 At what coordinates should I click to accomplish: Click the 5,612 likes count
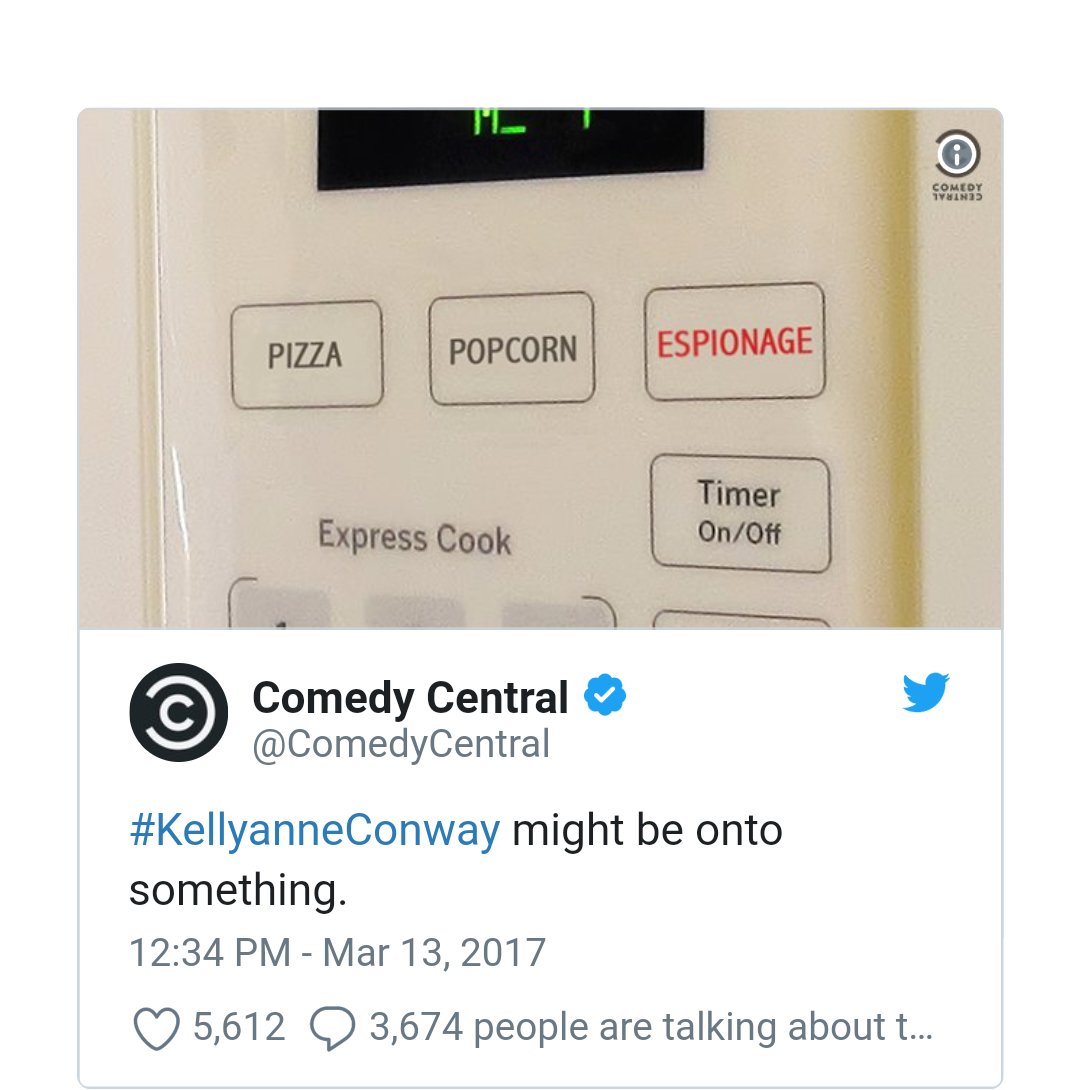point(239,1027)
